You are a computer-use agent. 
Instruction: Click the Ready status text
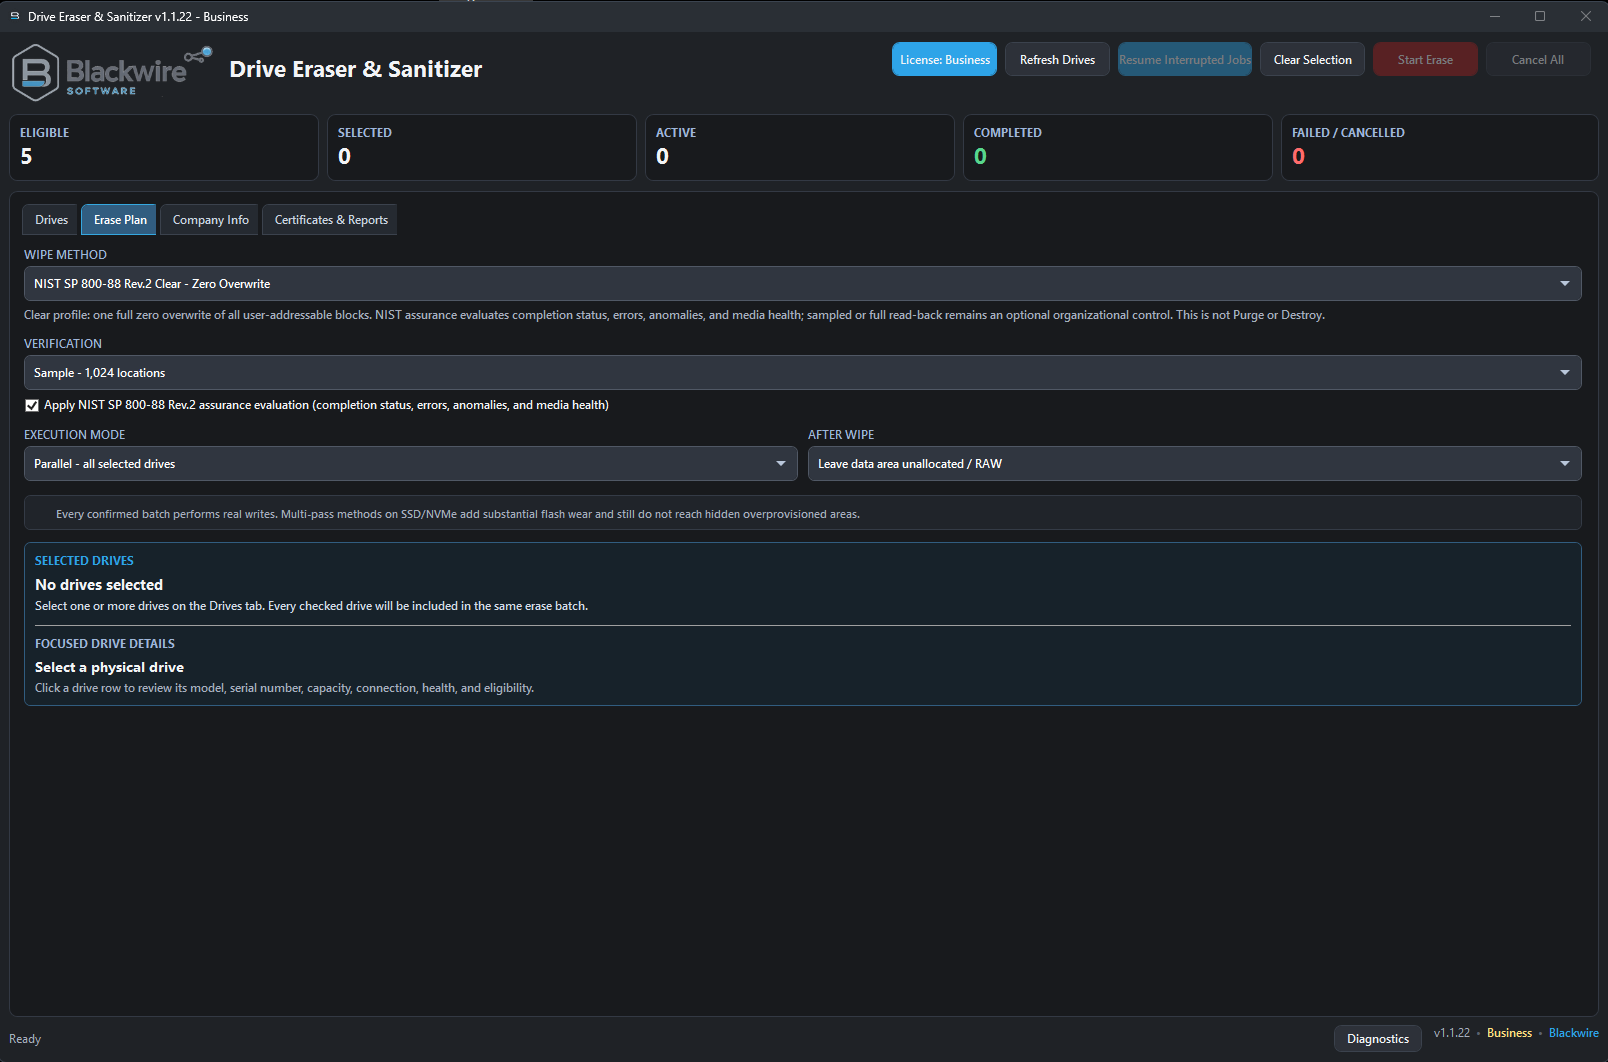[x=25, y=1039]
